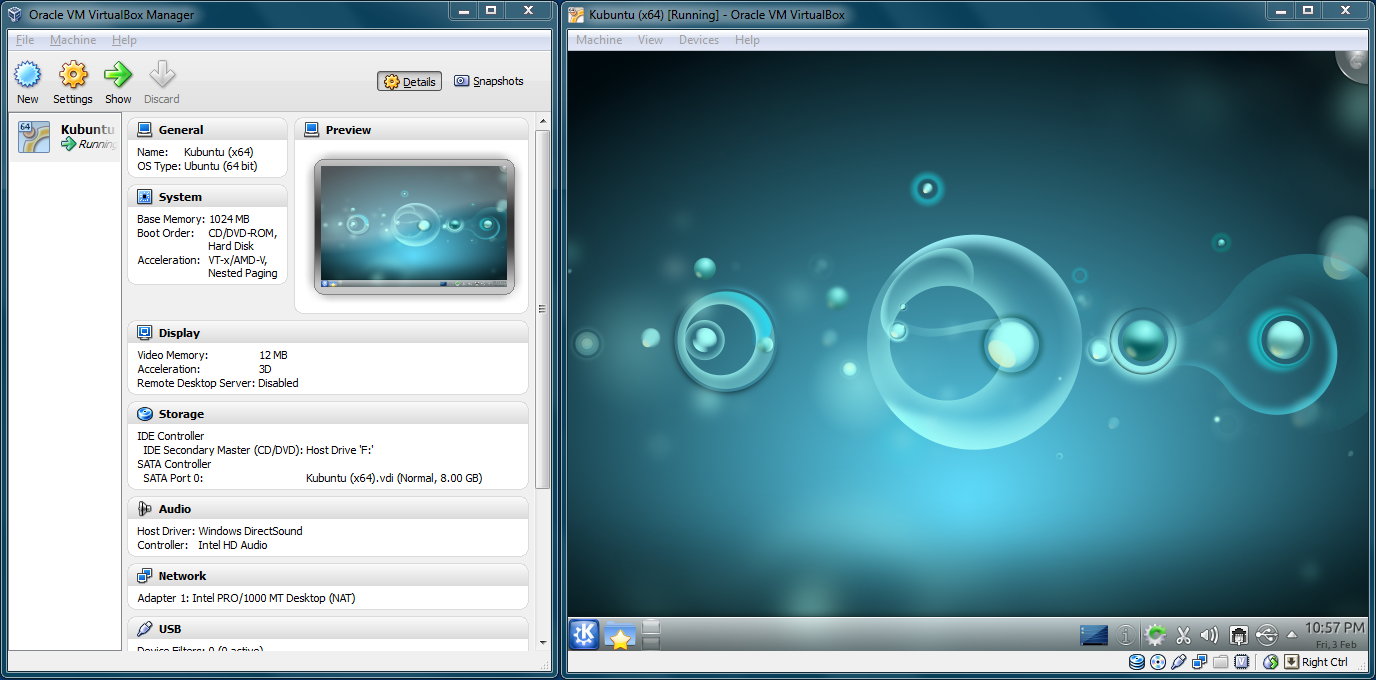1376x680 pixels.
Task: Click the shared folders status icon
Action: 1221,661
